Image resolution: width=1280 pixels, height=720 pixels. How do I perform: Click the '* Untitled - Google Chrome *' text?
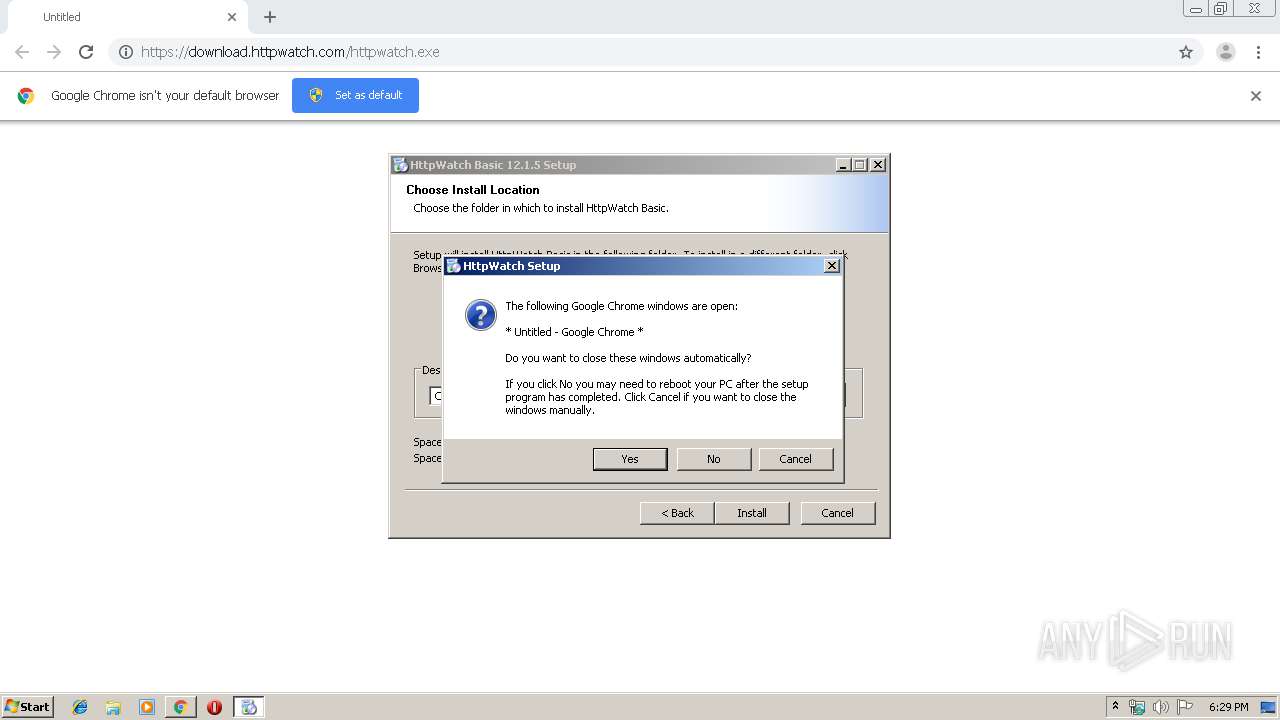[x=574, y=332]
